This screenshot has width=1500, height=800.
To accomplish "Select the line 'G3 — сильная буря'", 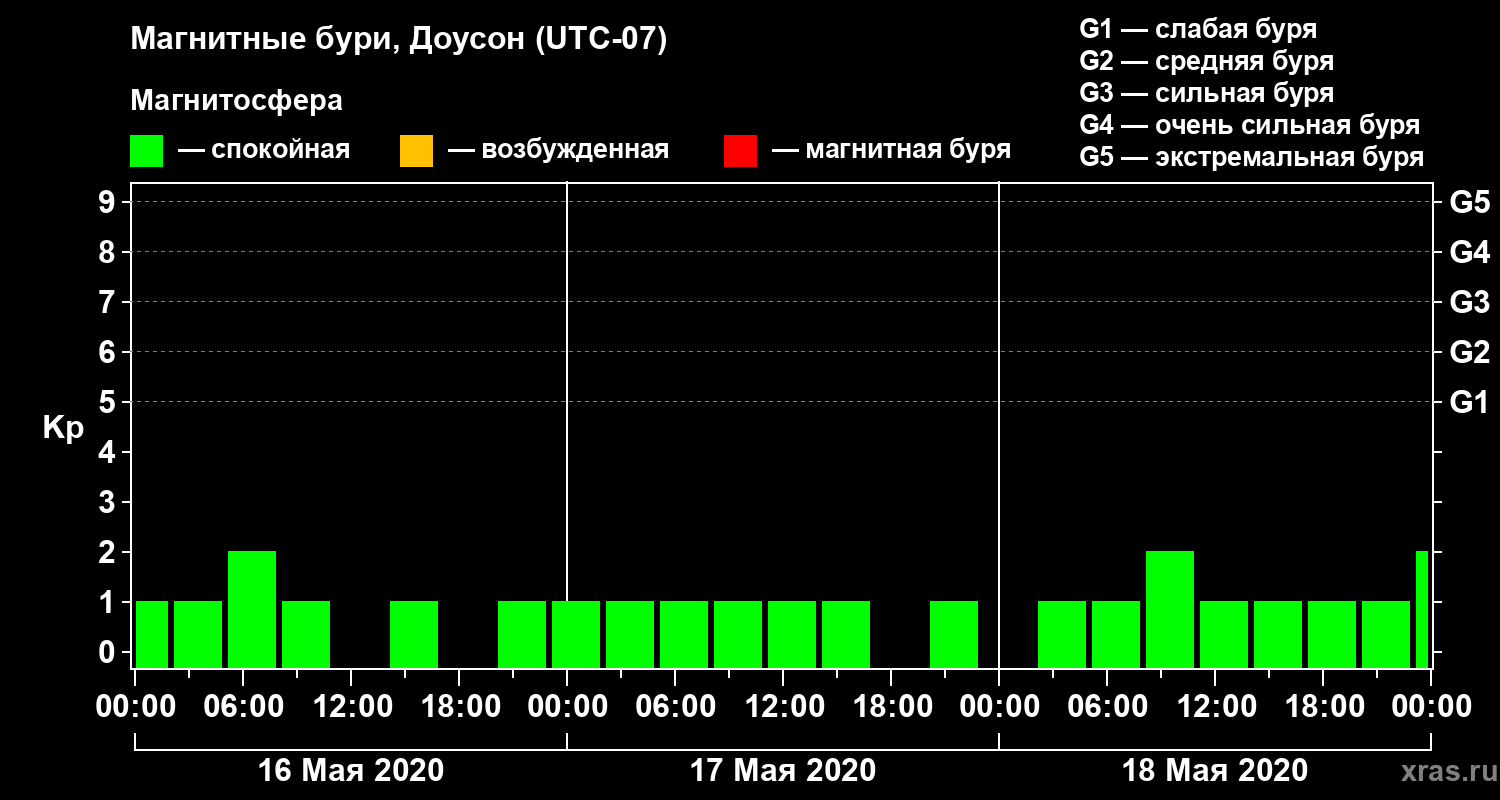I will point(1206,93).
